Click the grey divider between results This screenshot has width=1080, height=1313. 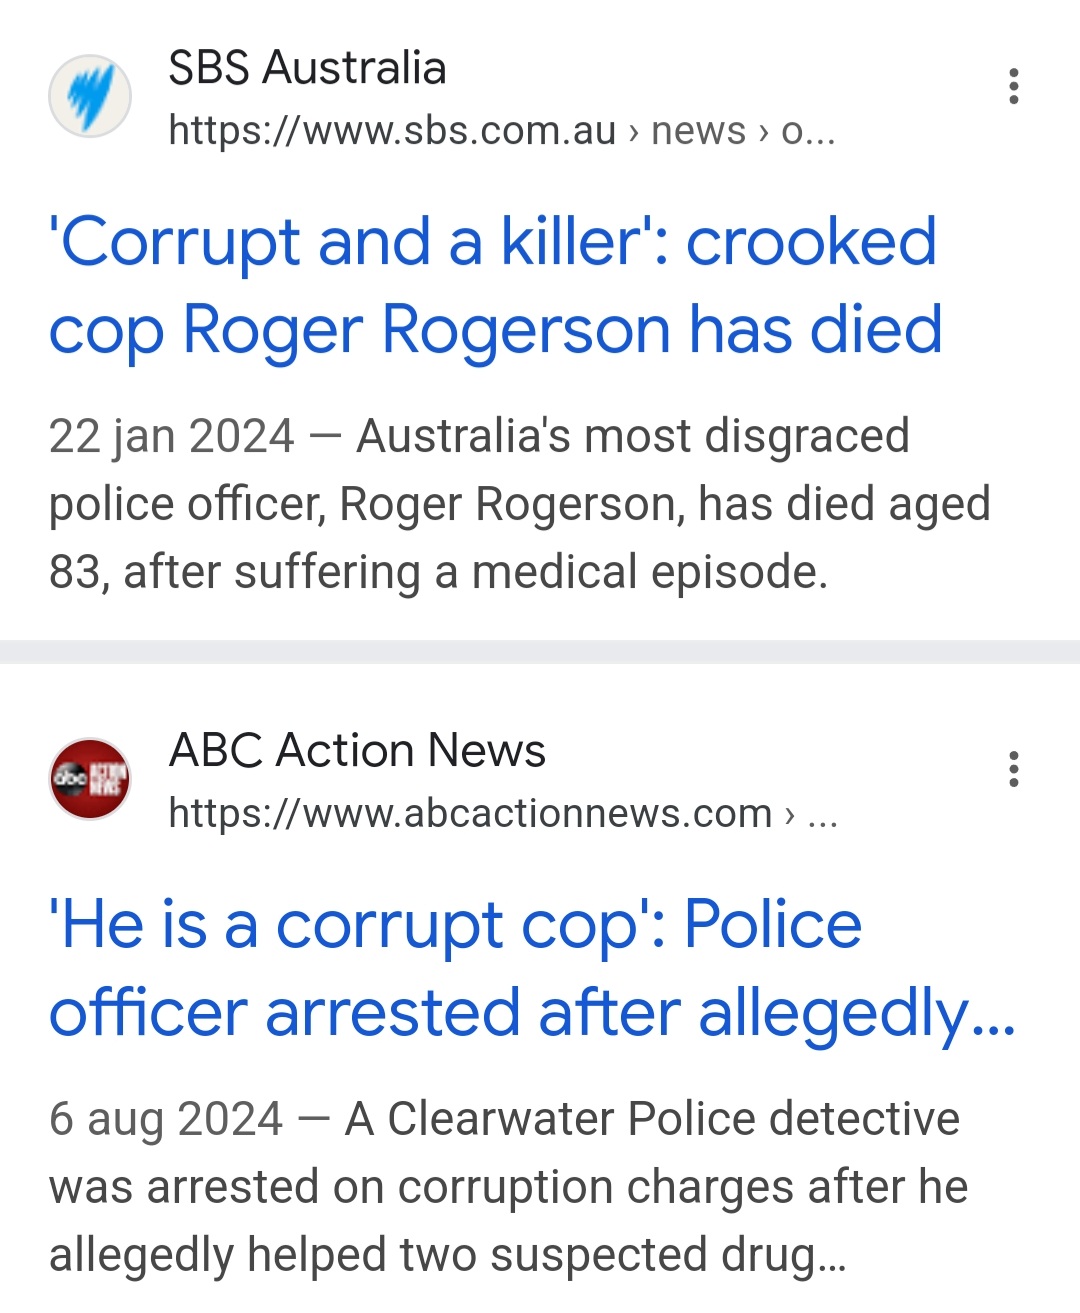coord(540,651)
